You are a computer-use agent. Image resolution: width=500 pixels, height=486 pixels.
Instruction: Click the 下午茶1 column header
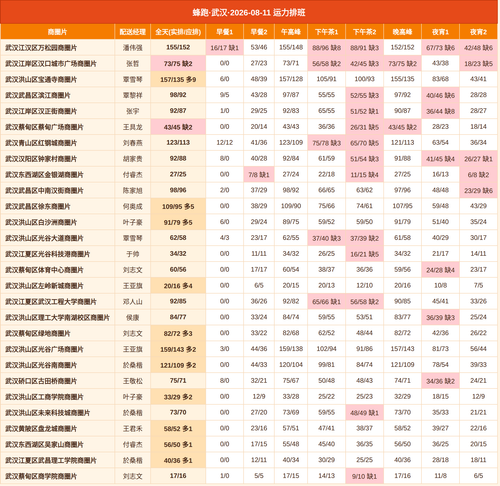click(327, 32)
